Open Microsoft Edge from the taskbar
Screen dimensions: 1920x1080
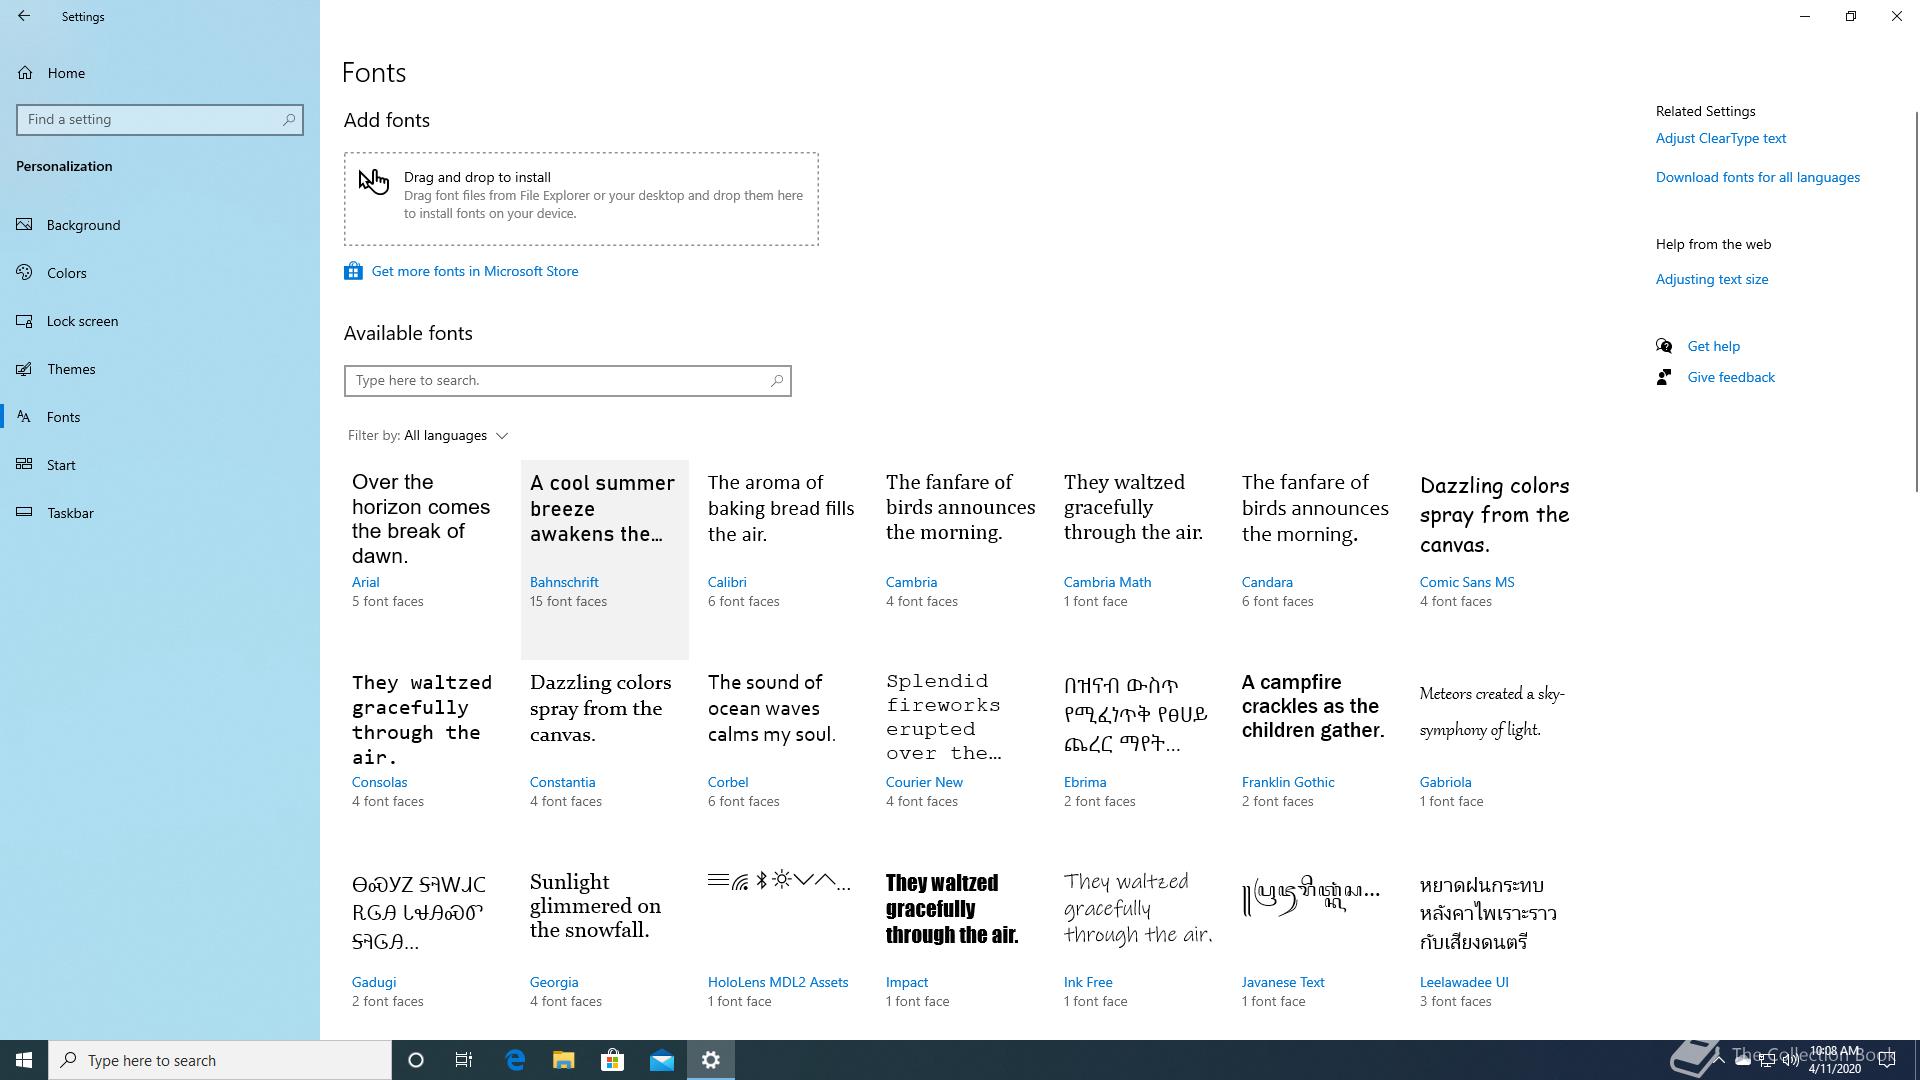click(x=515, y=1060)
